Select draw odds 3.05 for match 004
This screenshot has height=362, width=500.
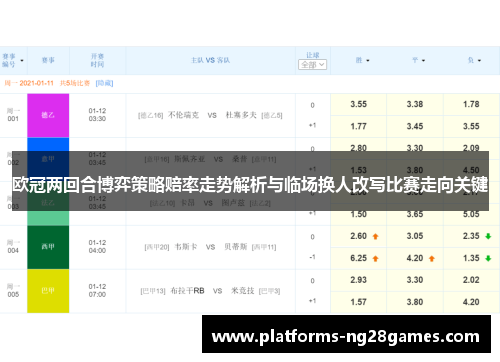[x=415, y=236]
